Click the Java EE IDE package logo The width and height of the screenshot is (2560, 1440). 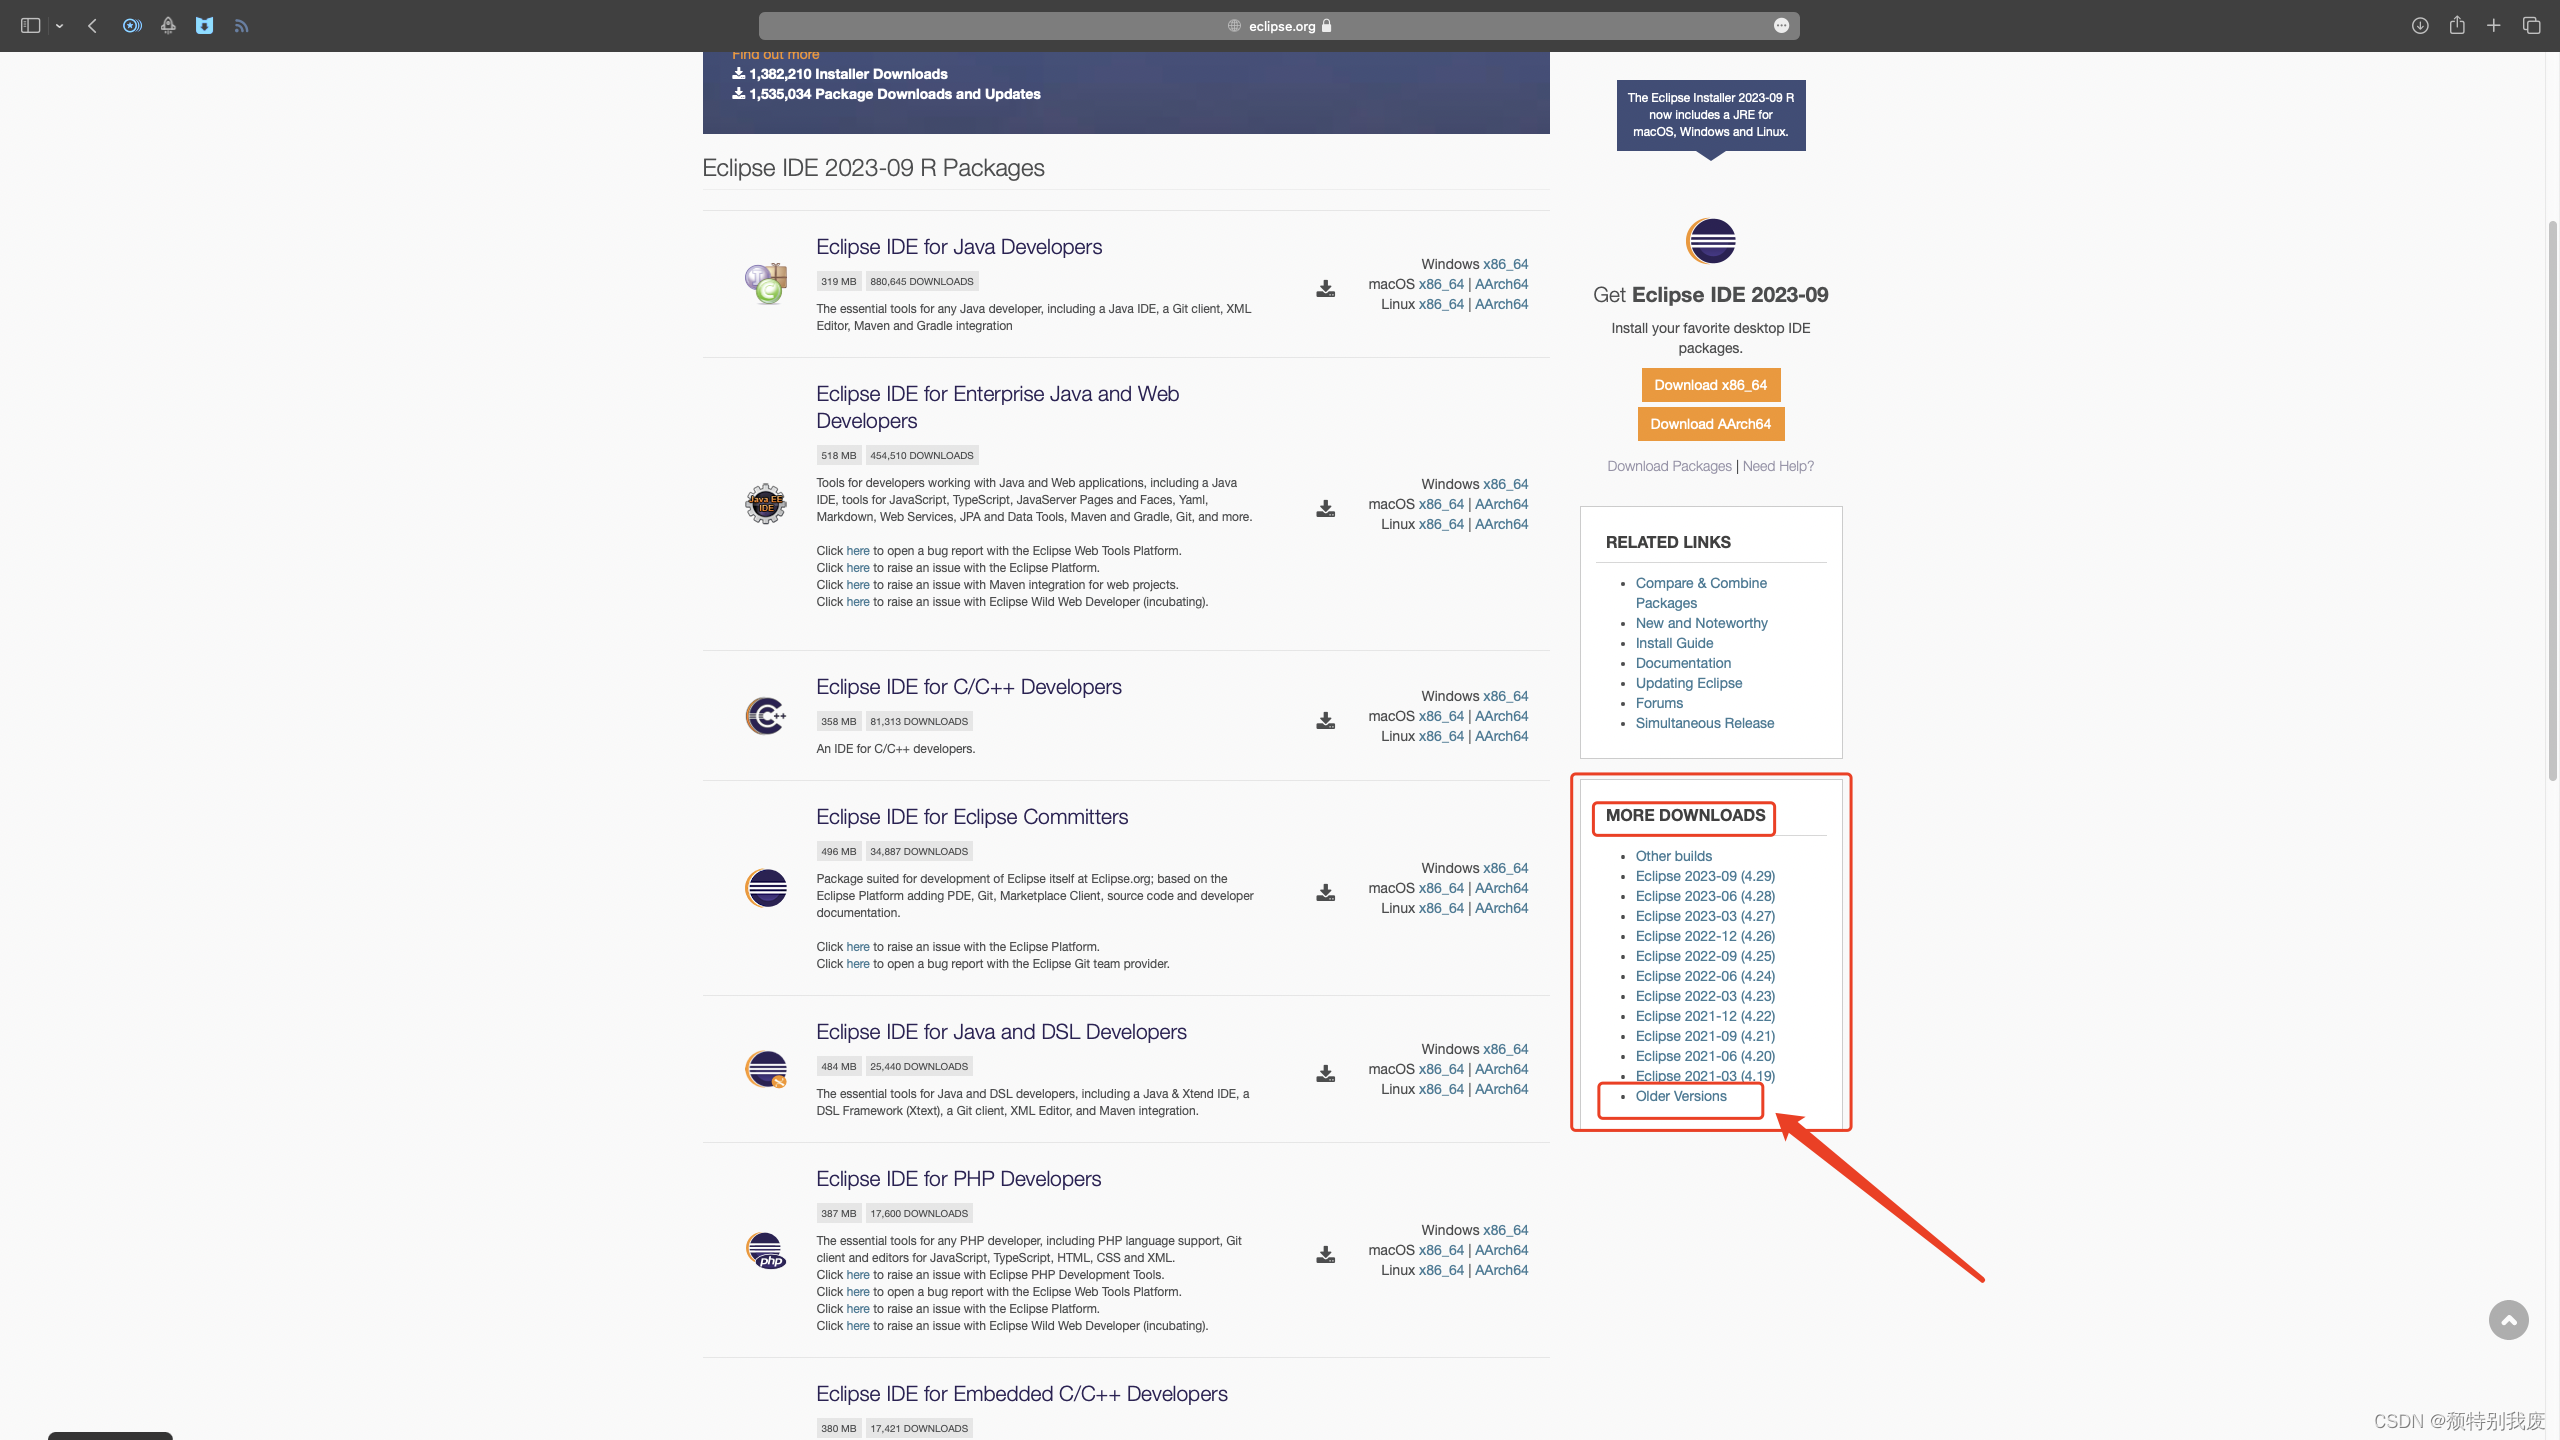tap(766, 504)
